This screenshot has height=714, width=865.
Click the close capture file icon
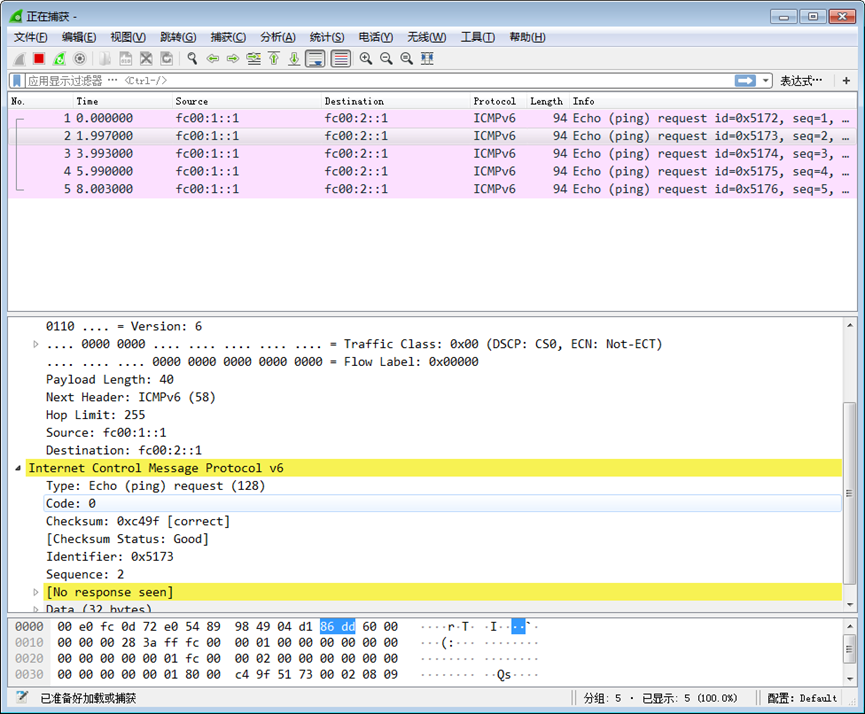(146, 58)
